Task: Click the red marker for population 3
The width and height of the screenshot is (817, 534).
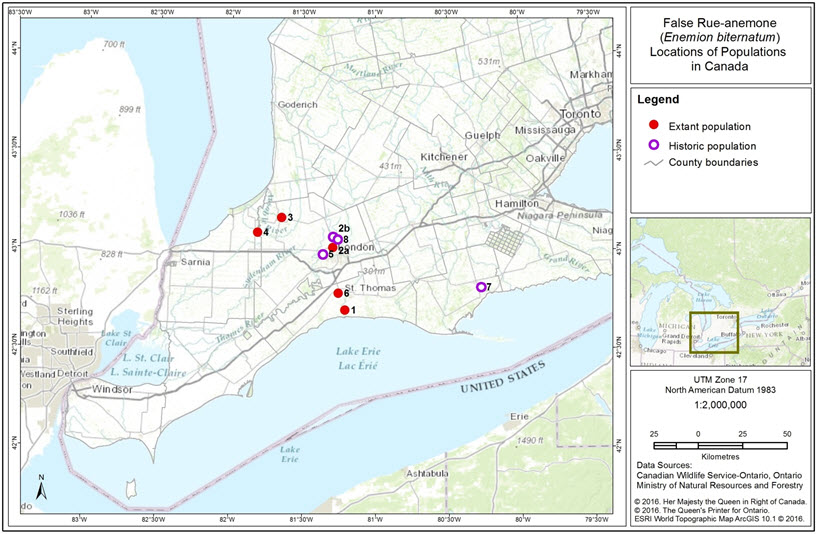Action: pyautogui.click(x=282, y=217)
